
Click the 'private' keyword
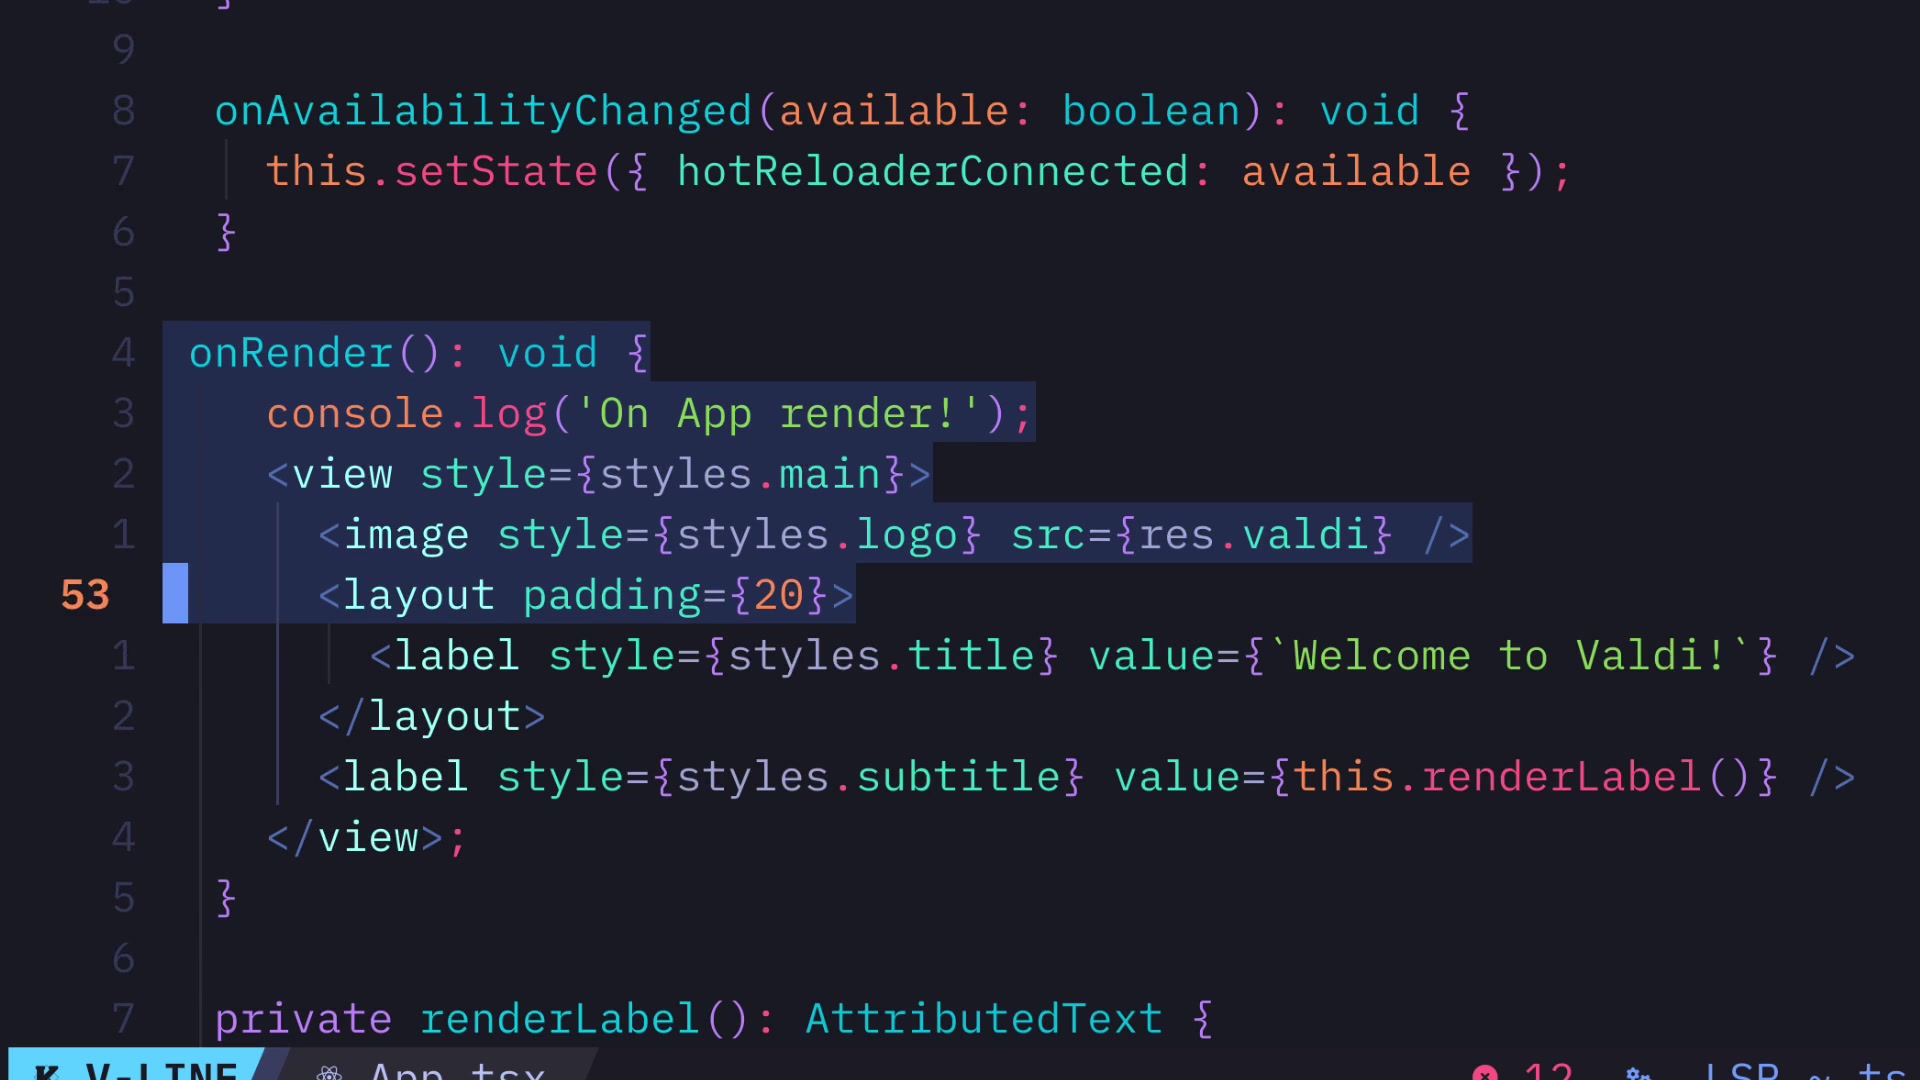pos(303,1020)
